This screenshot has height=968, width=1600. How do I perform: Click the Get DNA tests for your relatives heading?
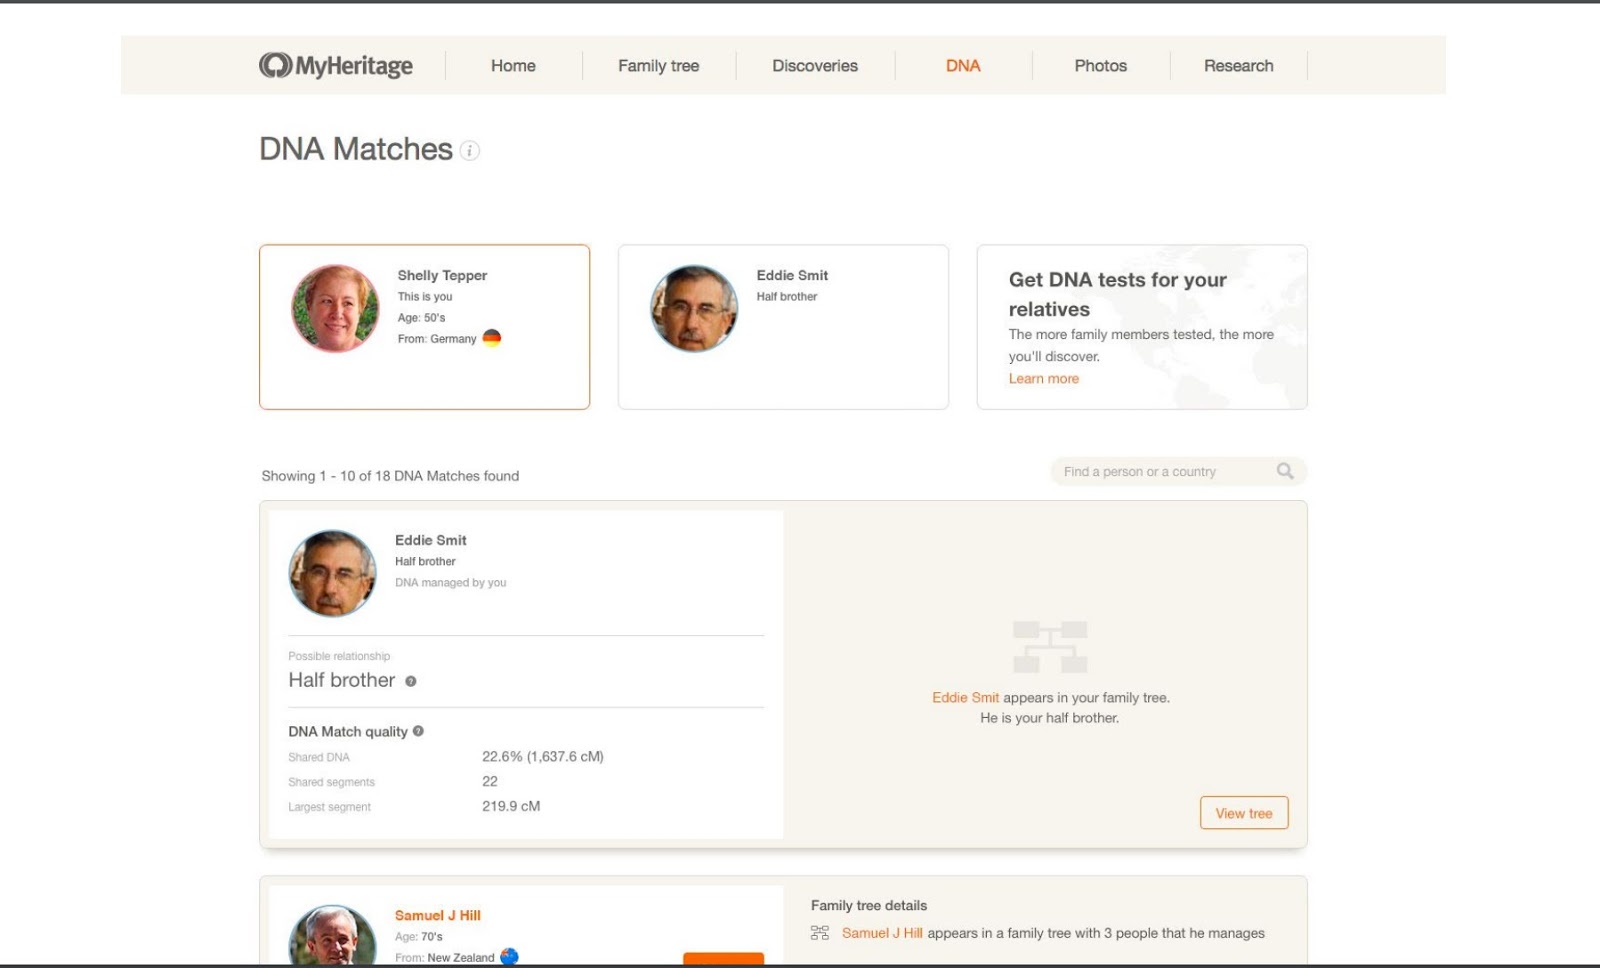(1118, 294)
